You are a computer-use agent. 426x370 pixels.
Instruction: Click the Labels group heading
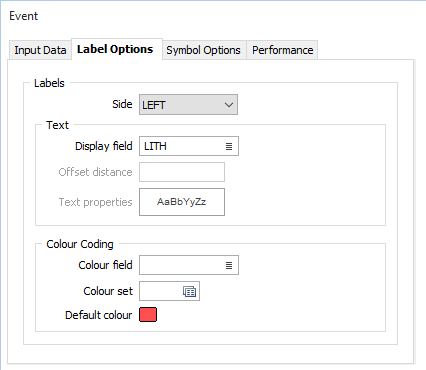pyautogui.click(x=49, y=83)
